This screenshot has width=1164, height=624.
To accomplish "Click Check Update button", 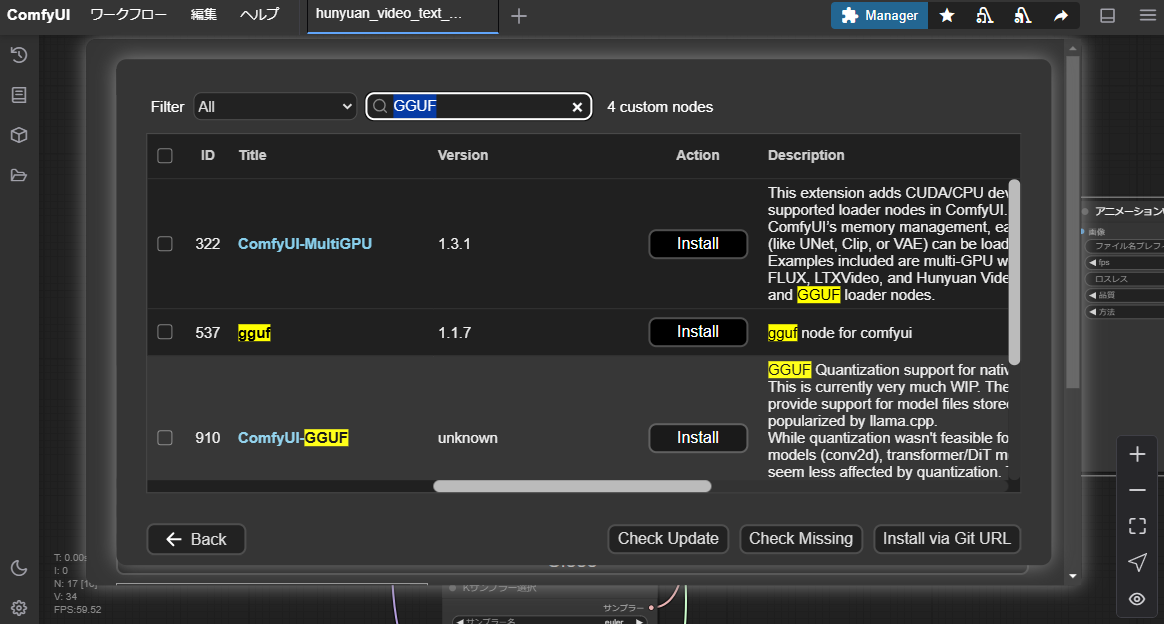I will [668, 539].
